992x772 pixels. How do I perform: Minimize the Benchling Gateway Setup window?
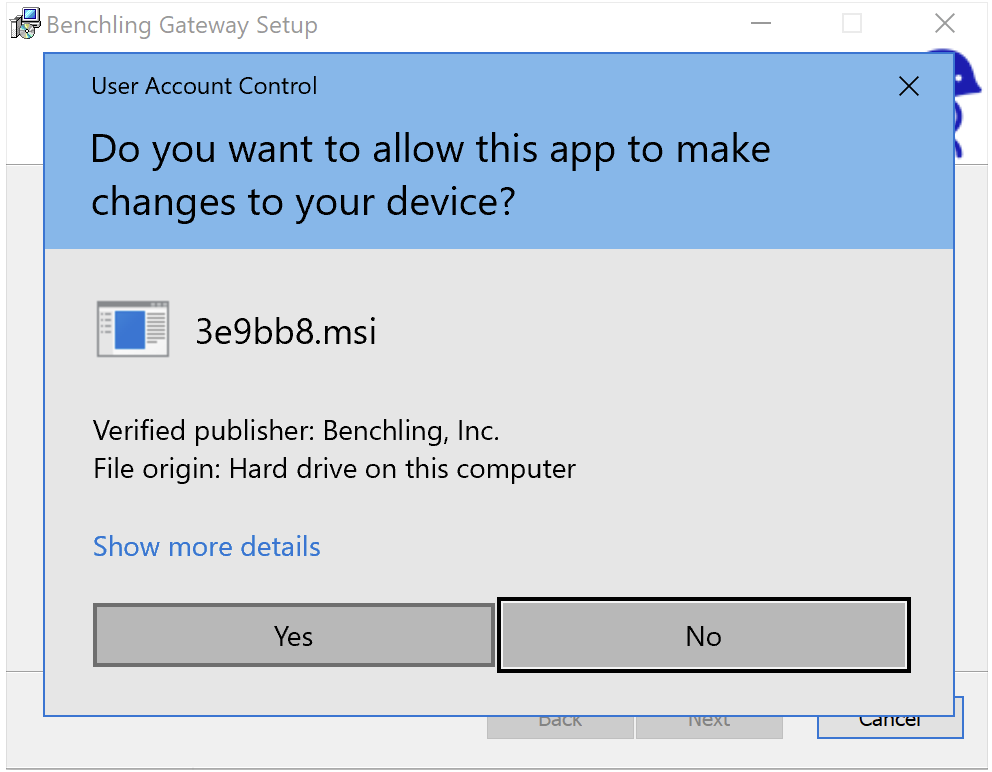(760, 23)
